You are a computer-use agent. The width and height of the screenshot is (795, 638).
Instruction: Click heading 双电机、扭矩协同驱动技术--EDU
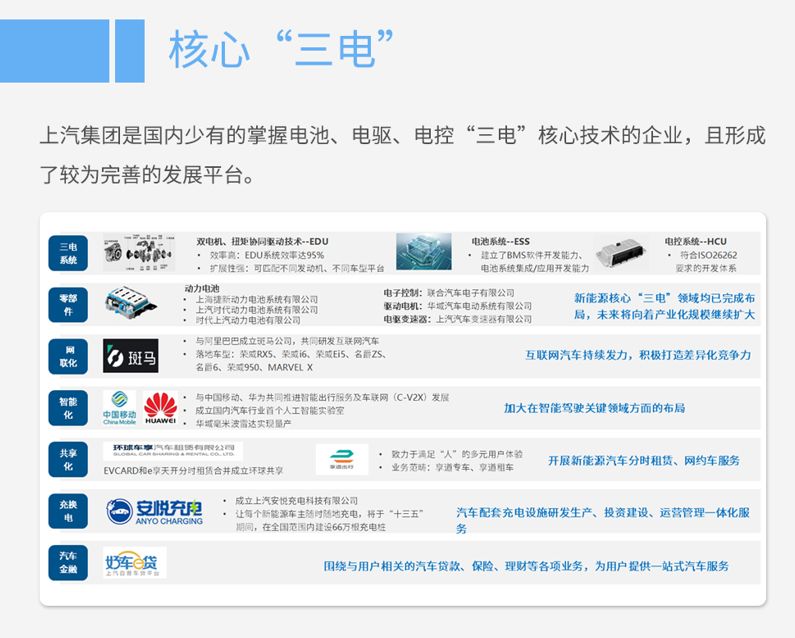pos(263,241)
